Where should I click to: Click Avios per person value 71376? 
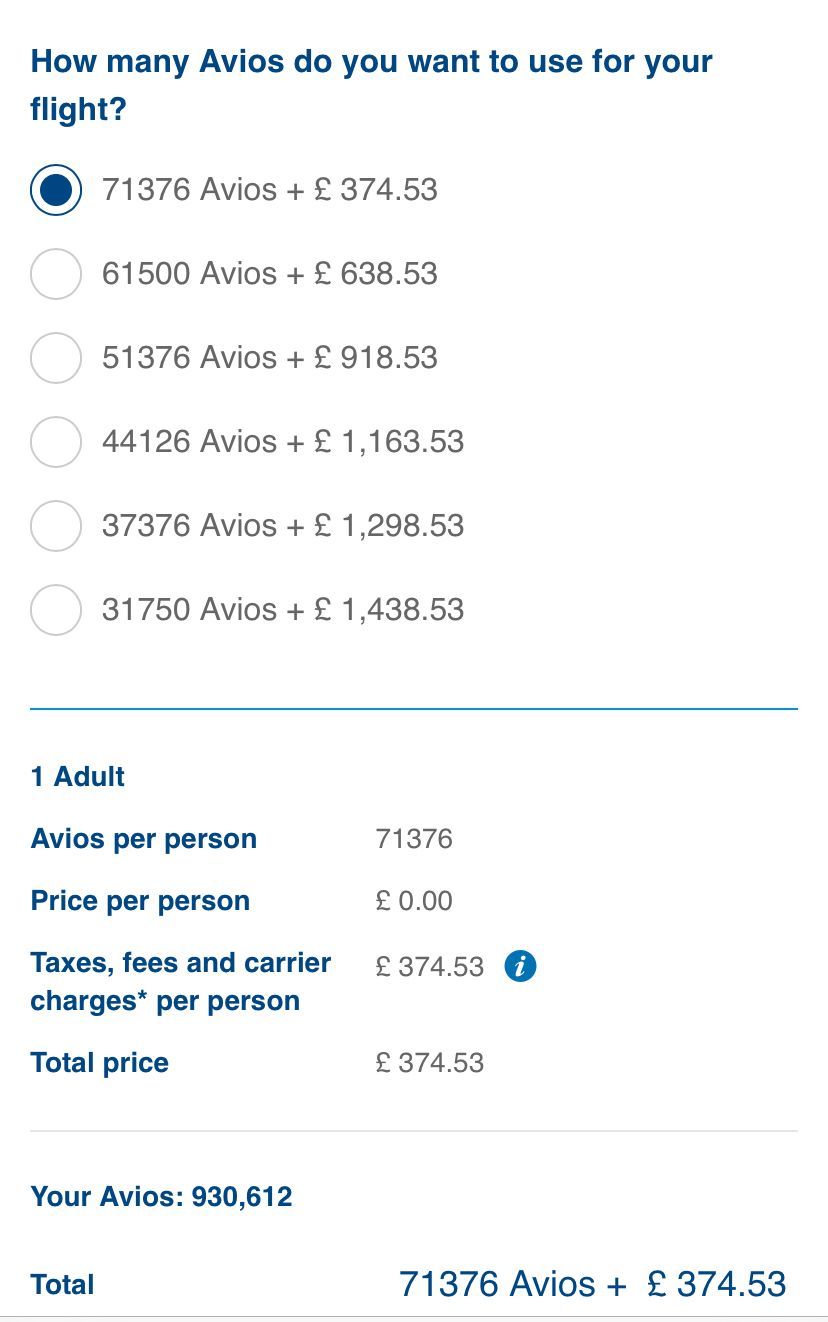point(414,839)
